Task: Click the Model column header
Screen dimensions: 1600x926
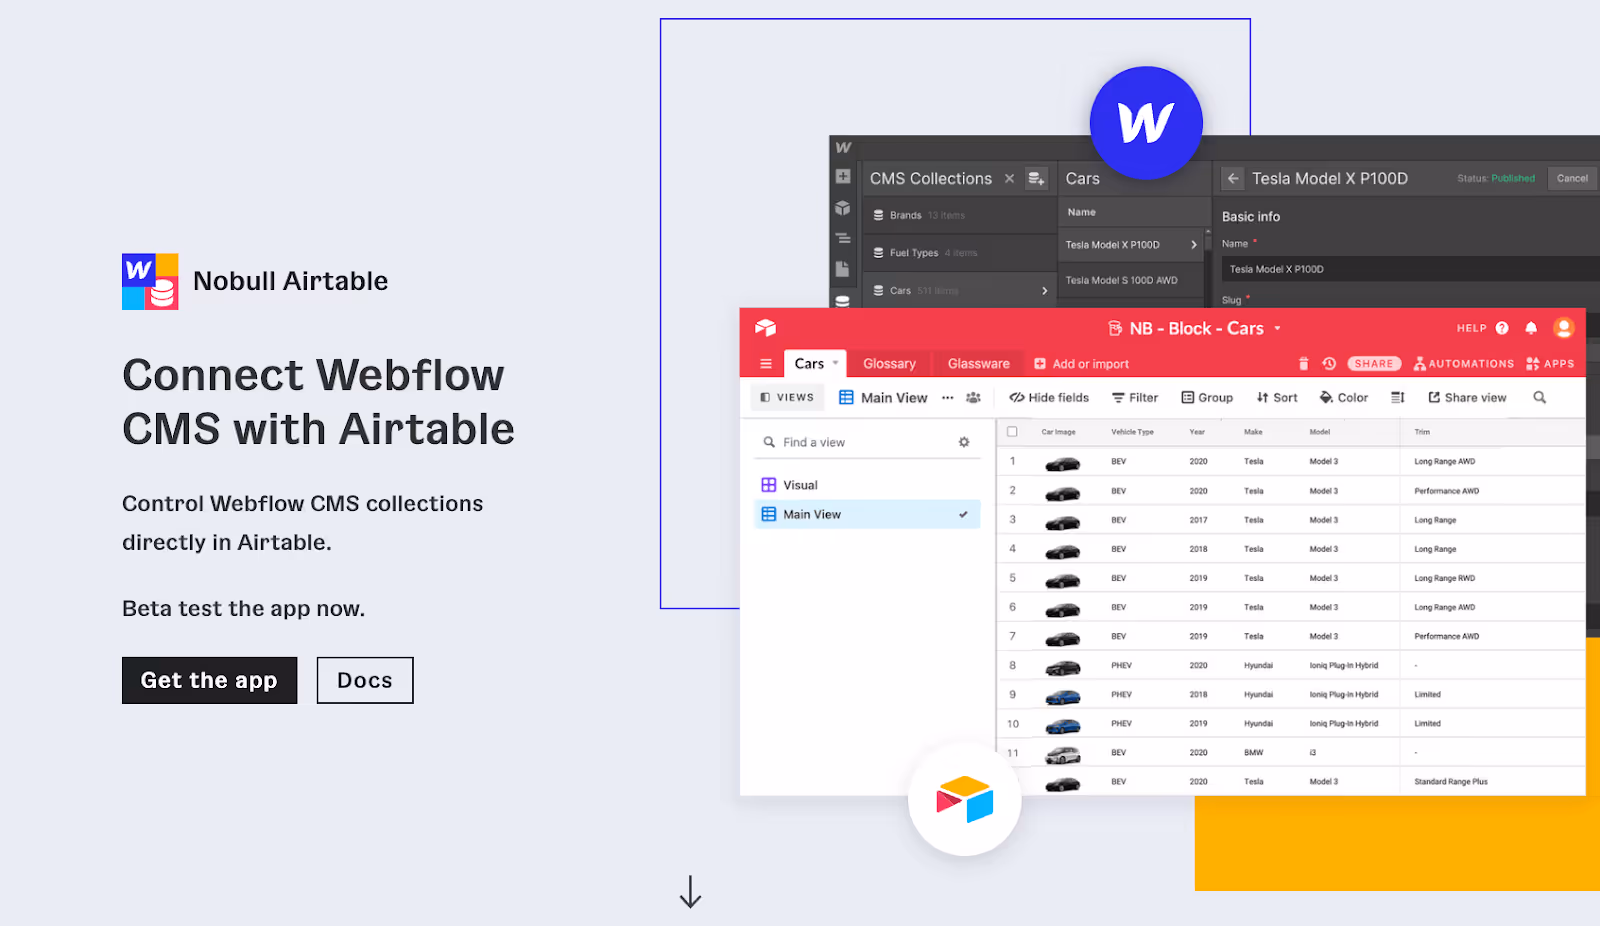Action: click(x=1320, y=432)
